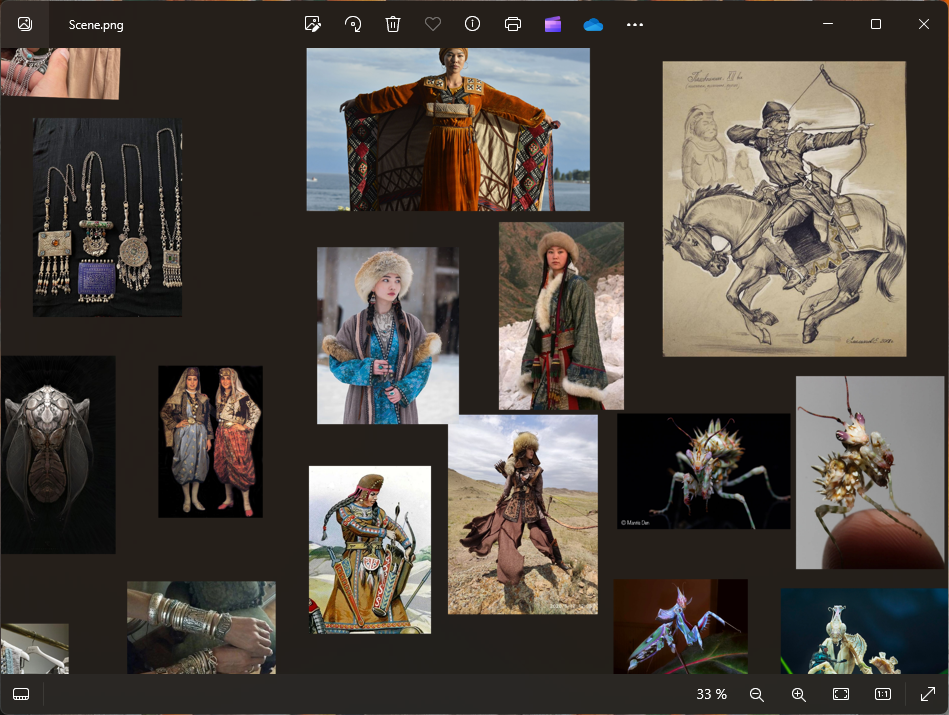
Task: Fit the image to the window
Action: pyautogui.click(x=840, y=694)
